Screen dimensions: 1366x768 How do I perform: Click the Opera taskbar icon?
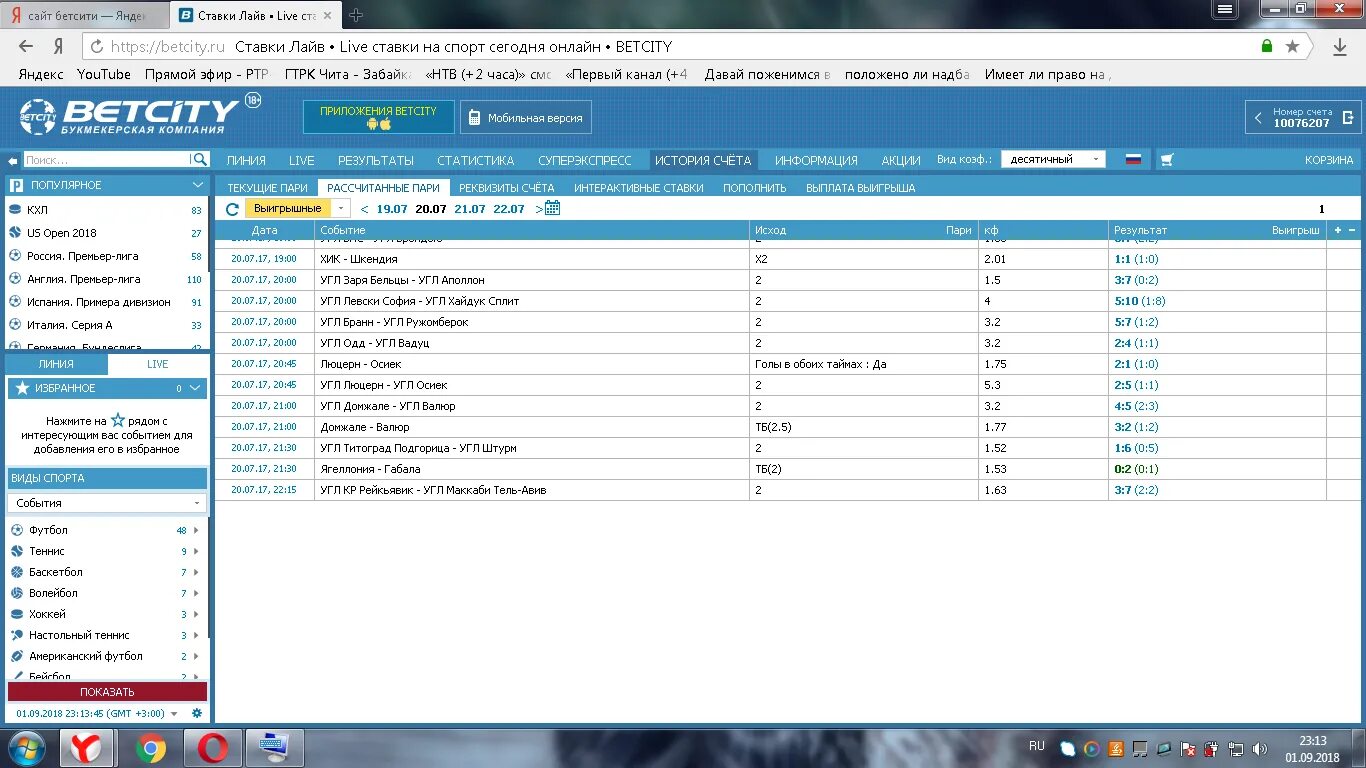click(213, 748)
